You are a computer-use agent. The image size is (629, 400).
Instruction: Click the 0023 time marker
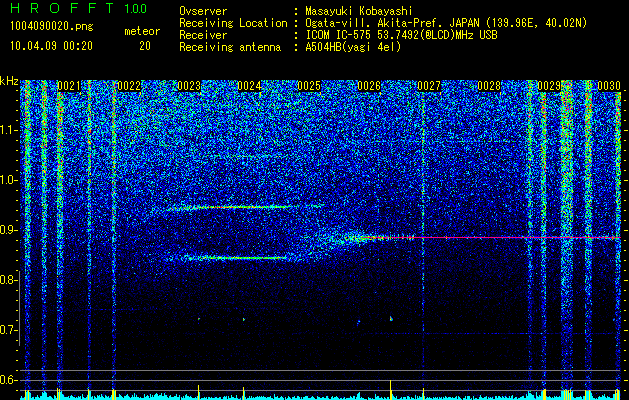[189, 86]
